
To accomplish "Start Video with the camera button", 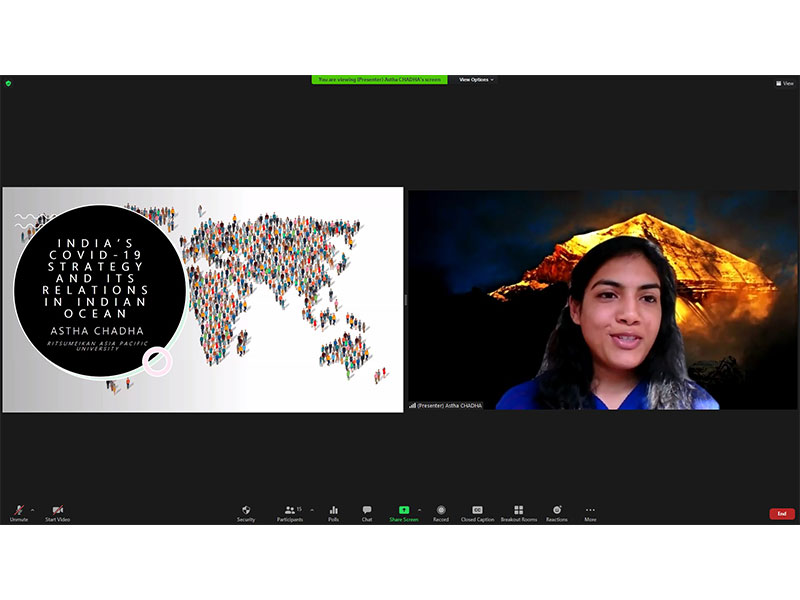I will tap(57, 512).
